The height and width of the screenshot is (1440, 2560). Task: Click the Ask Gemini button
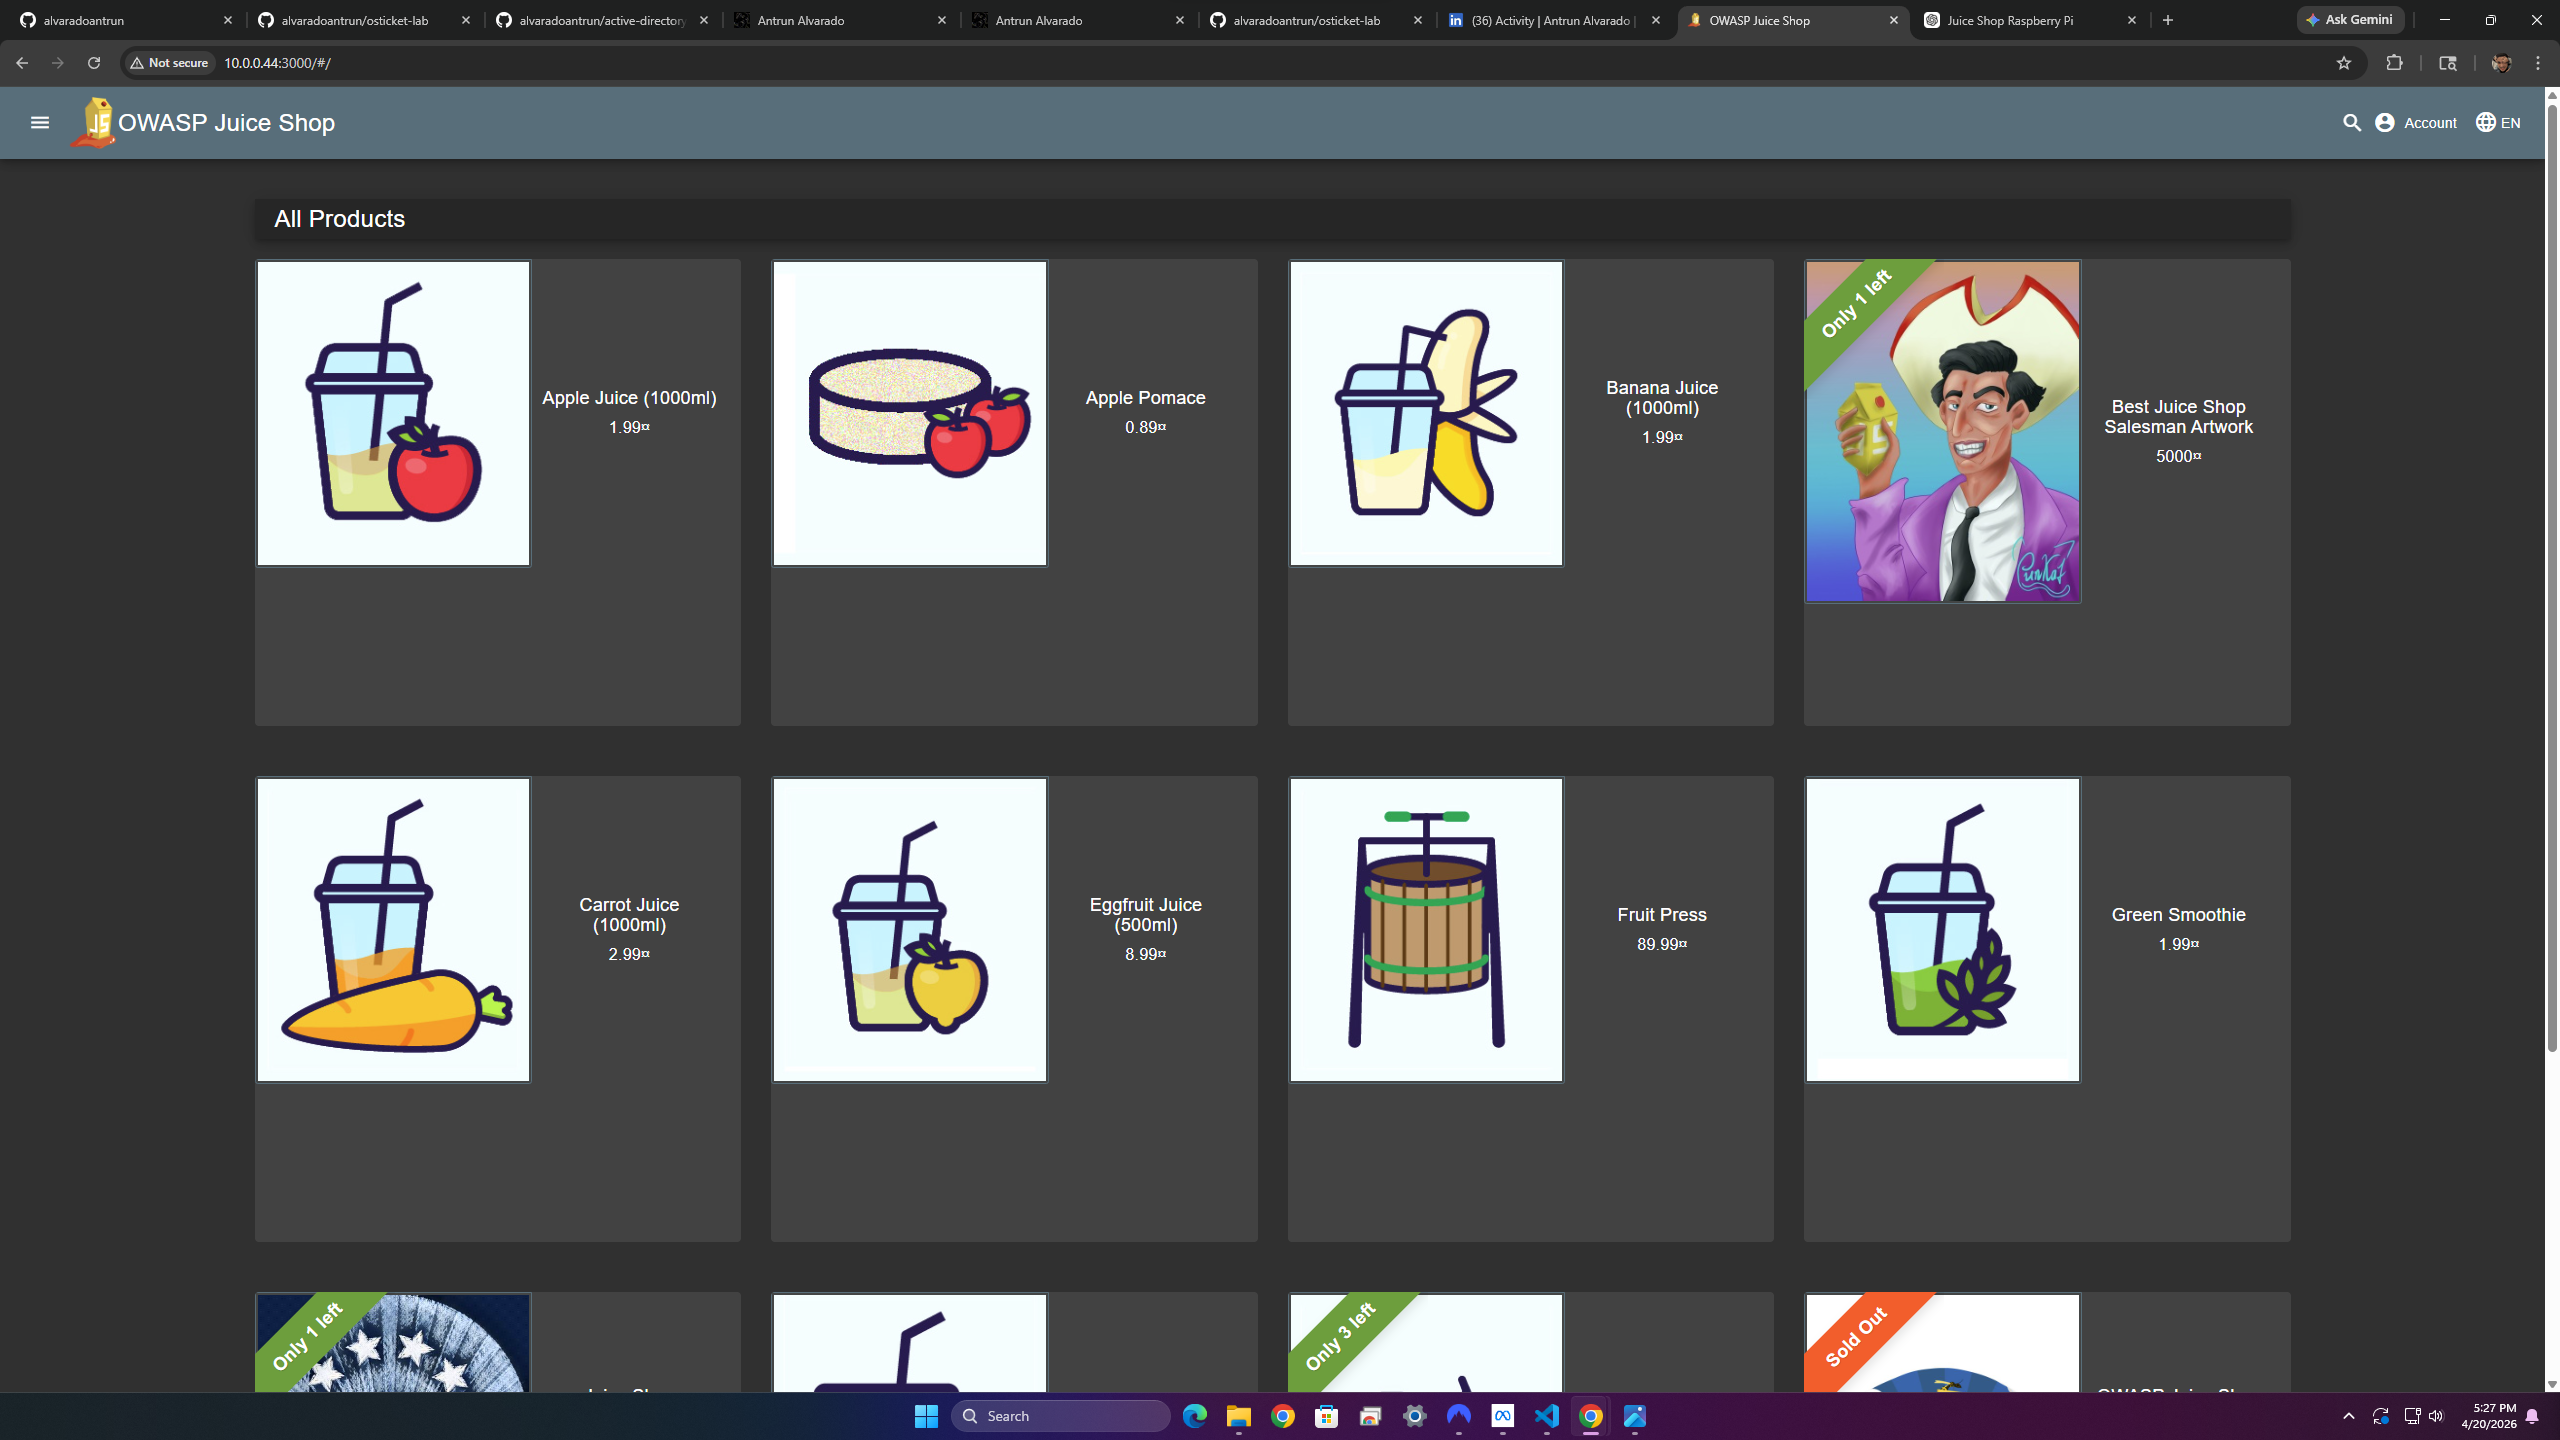[2351, 20]
